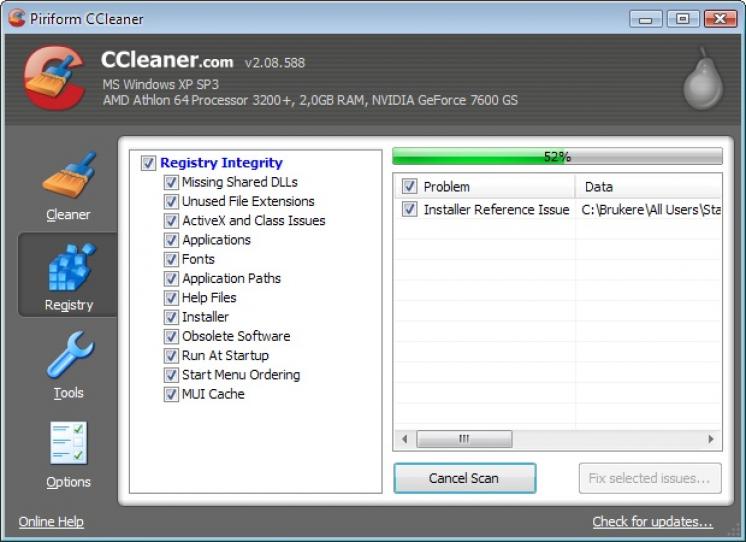Select the Tools tab label

pyautogui.click(x=68, y=393)
